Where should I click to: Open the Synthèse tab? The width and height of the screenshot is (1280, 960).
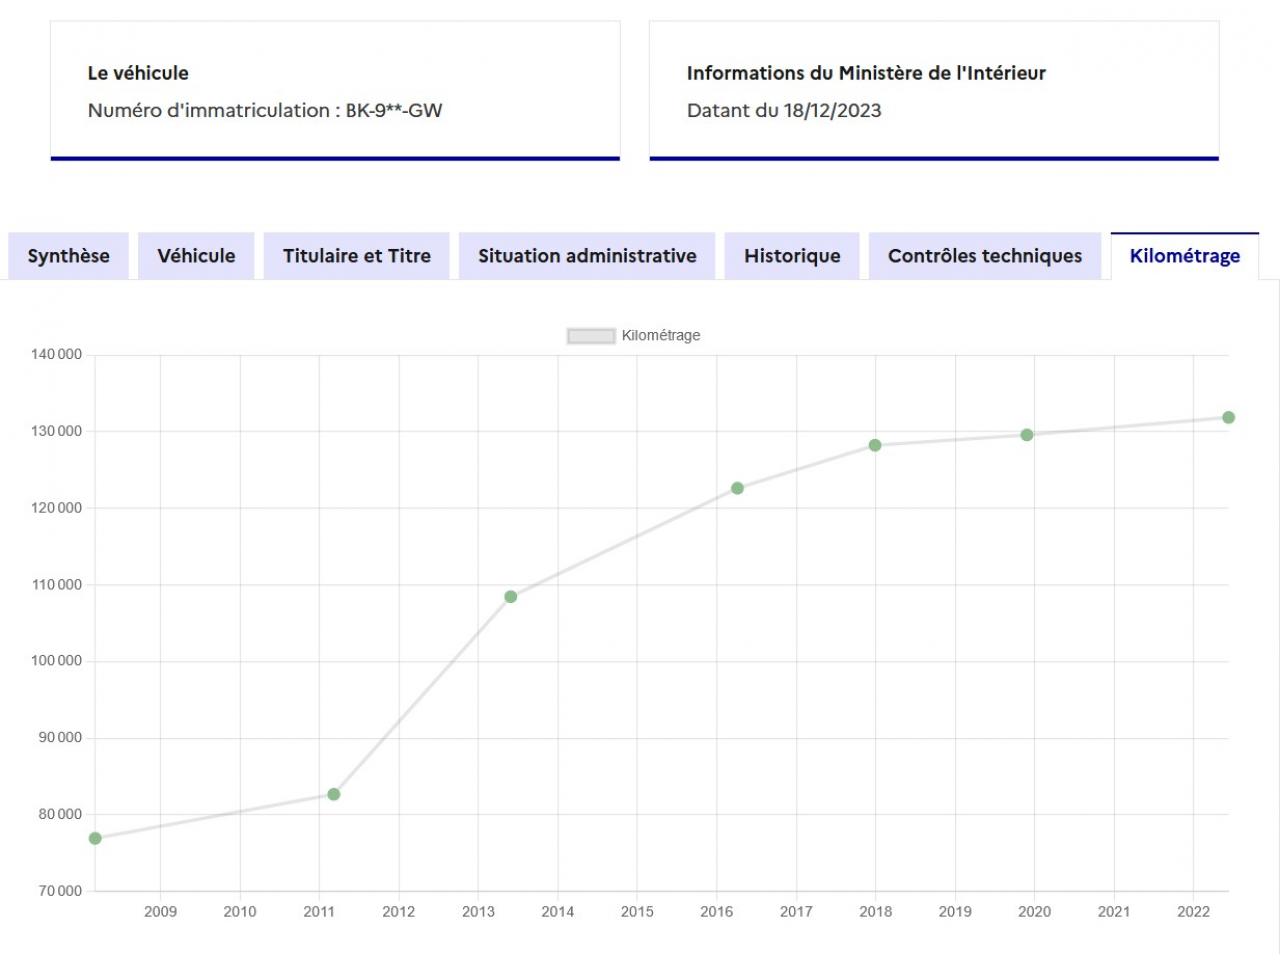(68, 256)
